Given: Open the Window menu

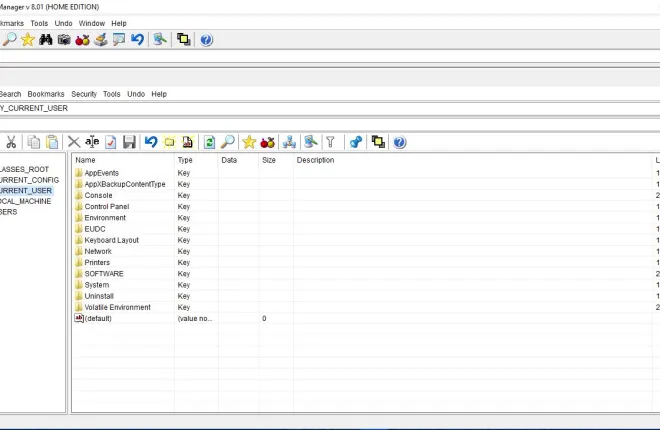Looking at the screenshot, I should [x=91, y=23].
